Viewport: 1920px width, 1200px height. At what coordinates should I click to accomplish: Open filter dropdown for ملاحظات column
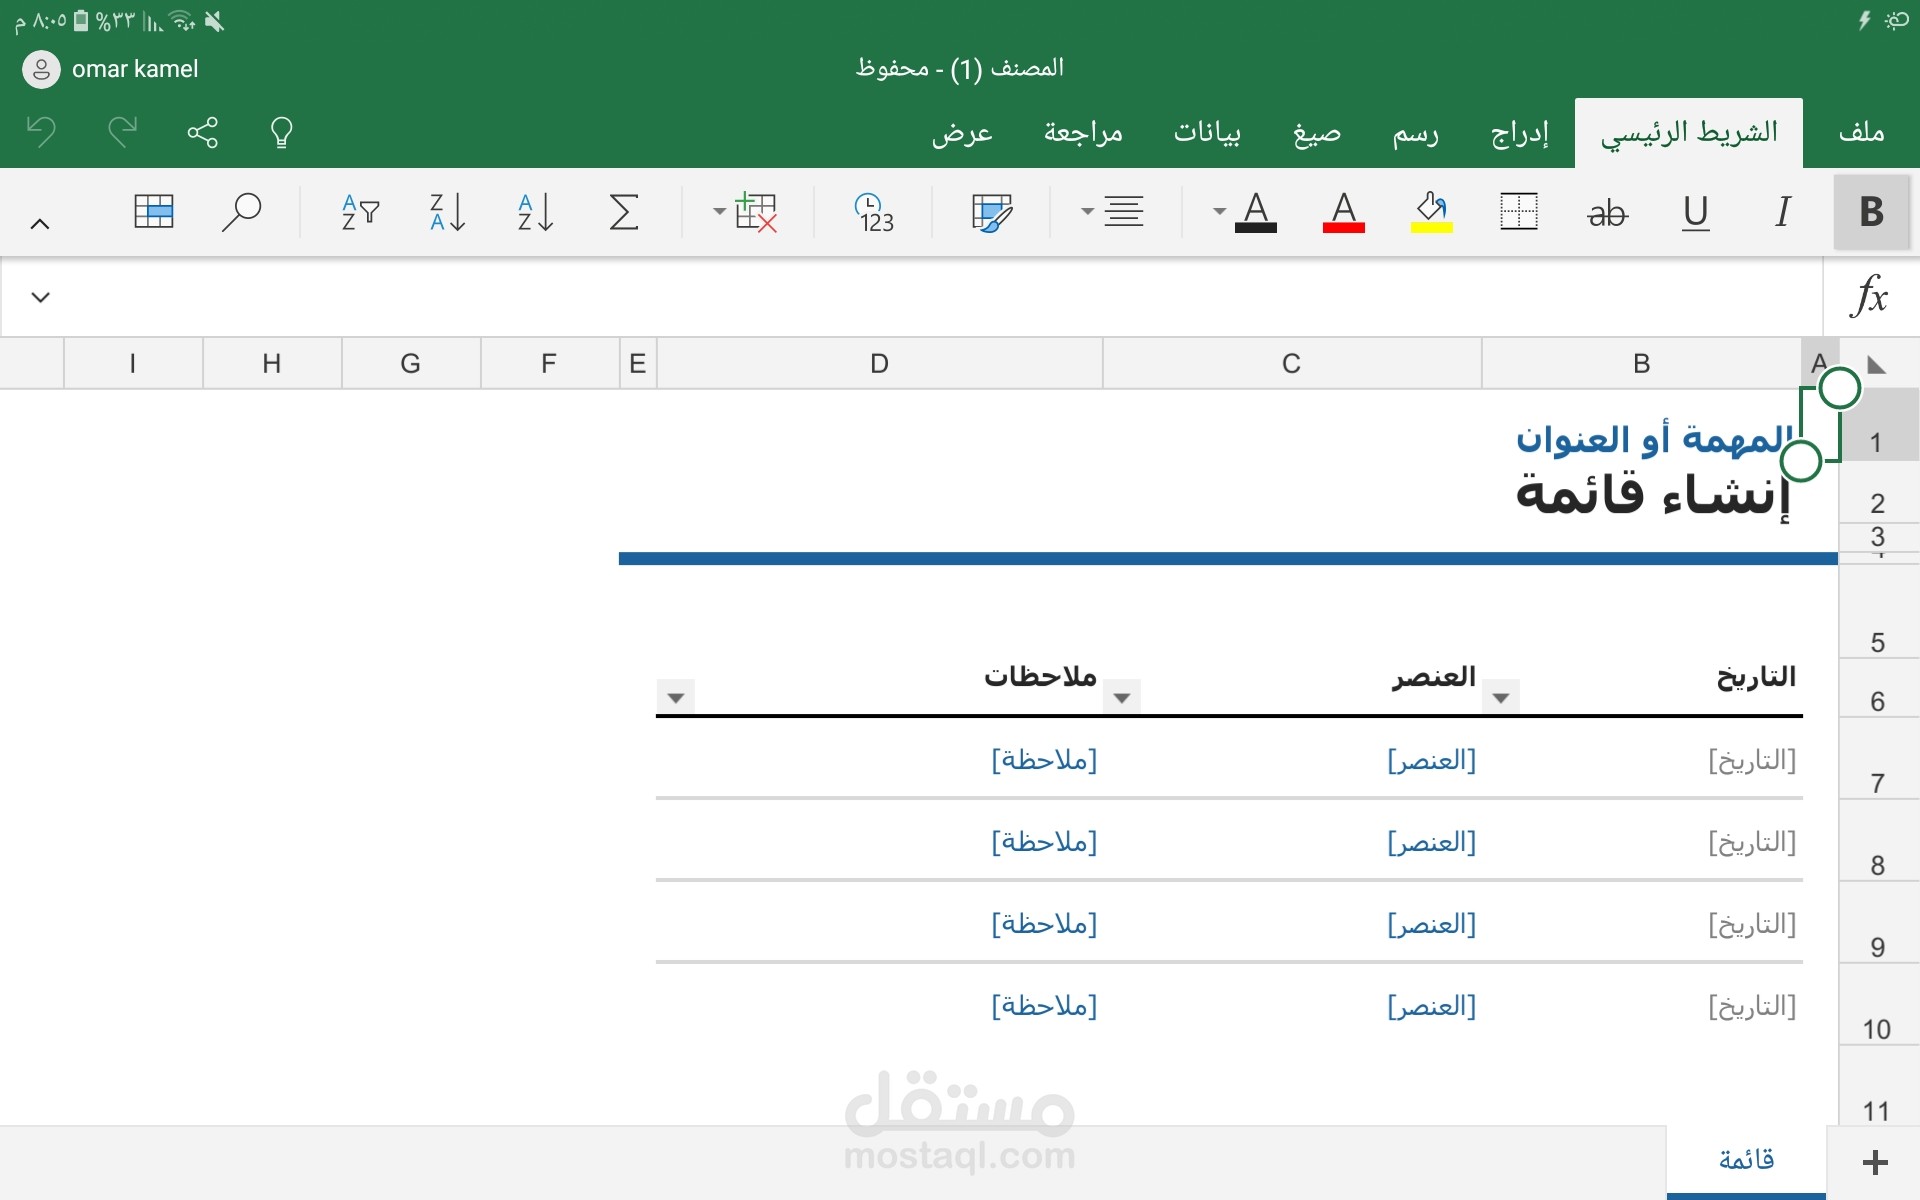tap(676, 697)
